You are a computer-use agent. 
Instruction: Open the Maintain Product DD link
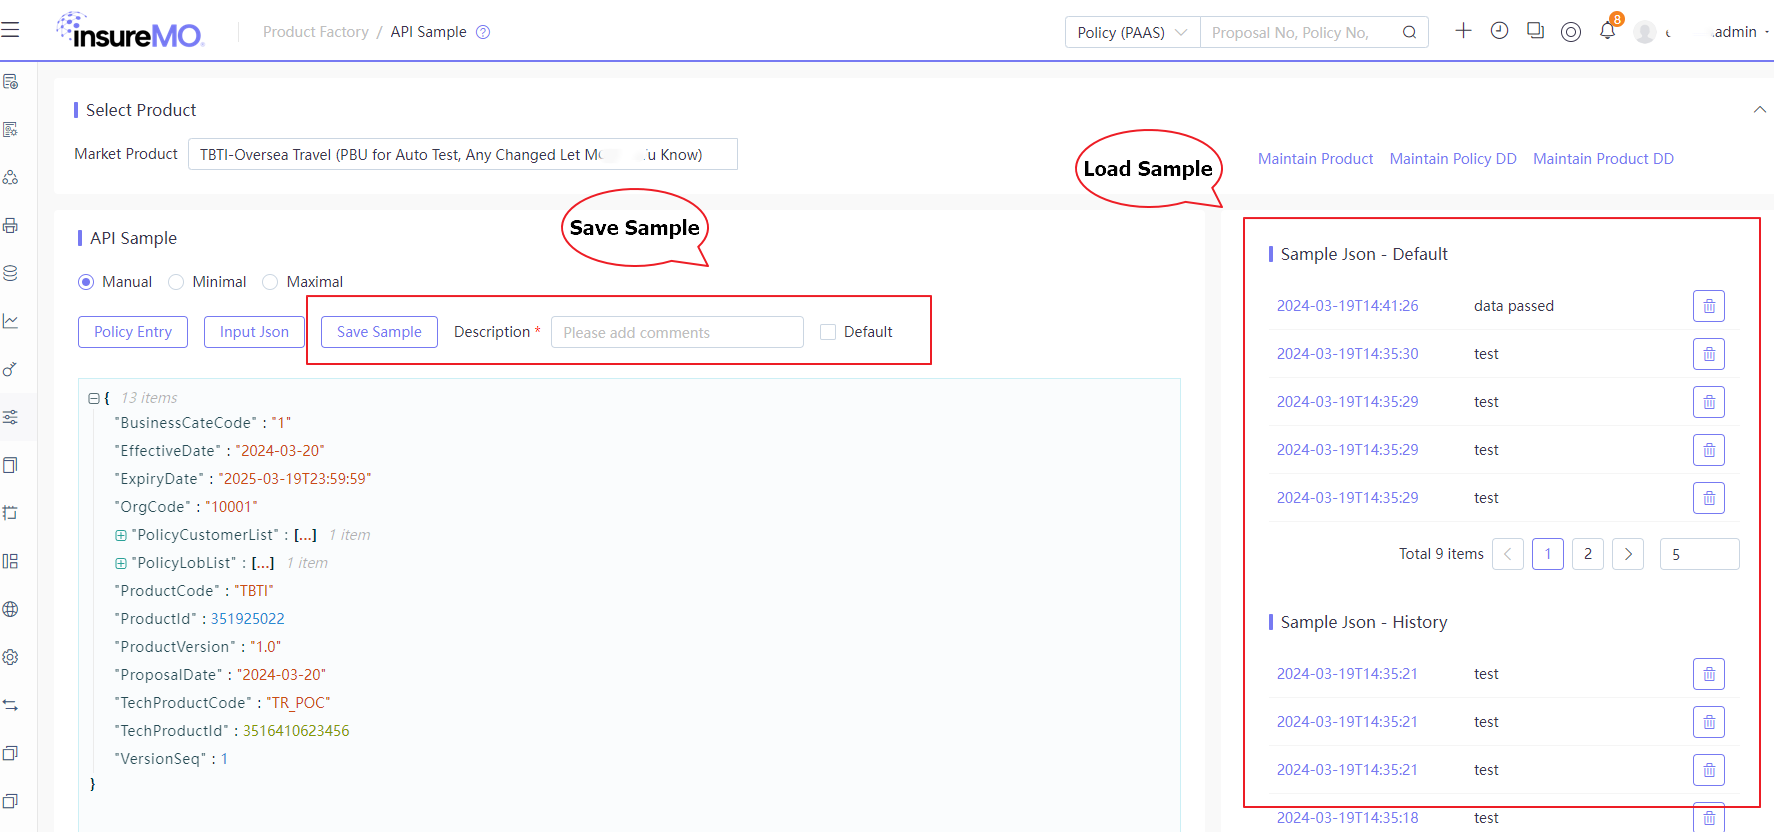pos(1603,159)
